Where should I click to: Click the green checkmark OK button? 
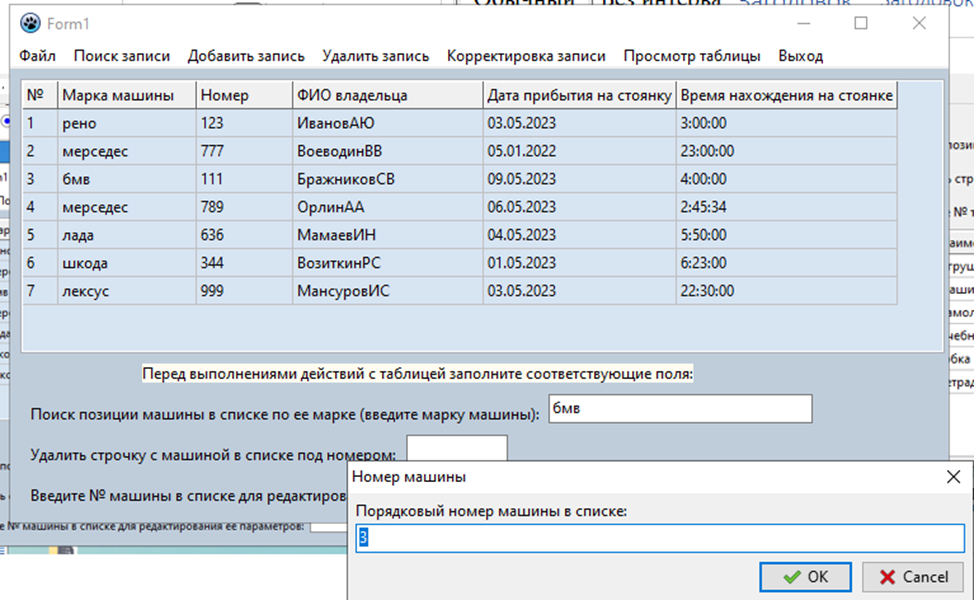click(x=806, y=577)
